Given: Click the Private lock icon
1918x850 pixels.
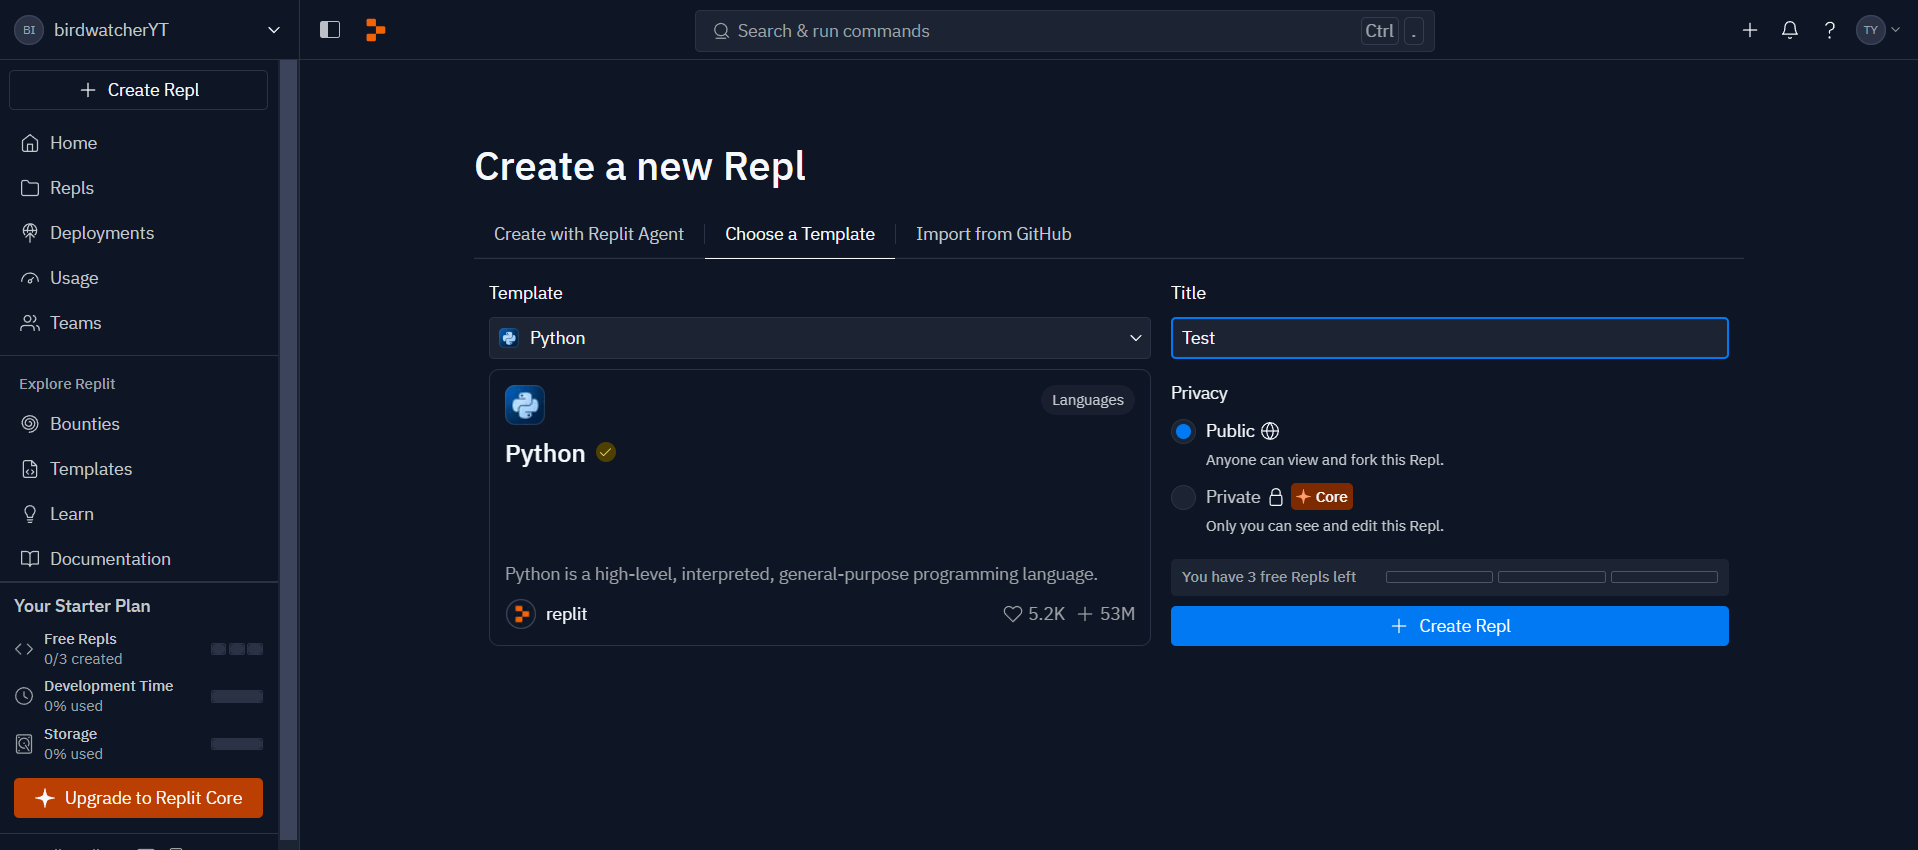Looking at the screenshot, I should point(1276,497).
